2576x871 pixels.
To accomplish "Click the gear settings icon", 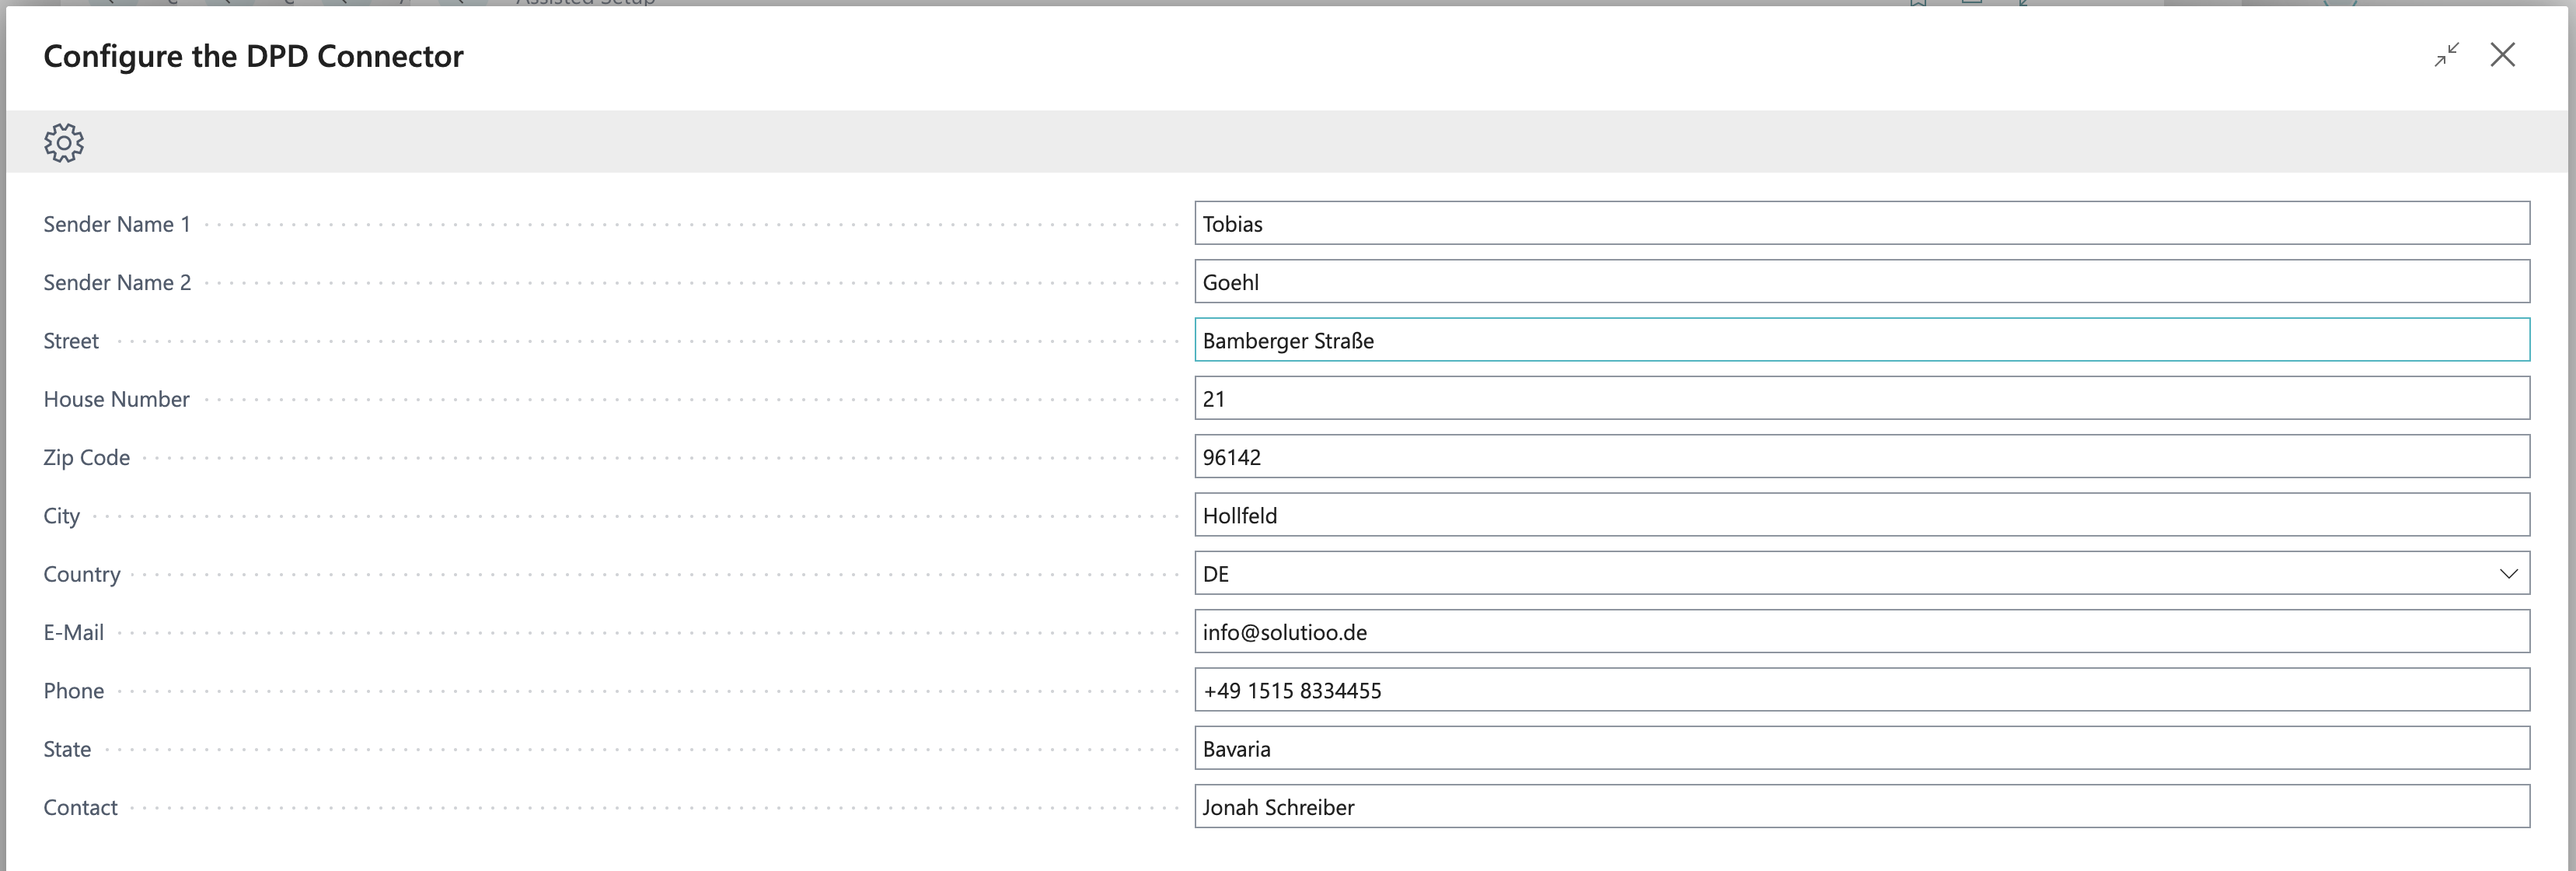I will 64,143.
